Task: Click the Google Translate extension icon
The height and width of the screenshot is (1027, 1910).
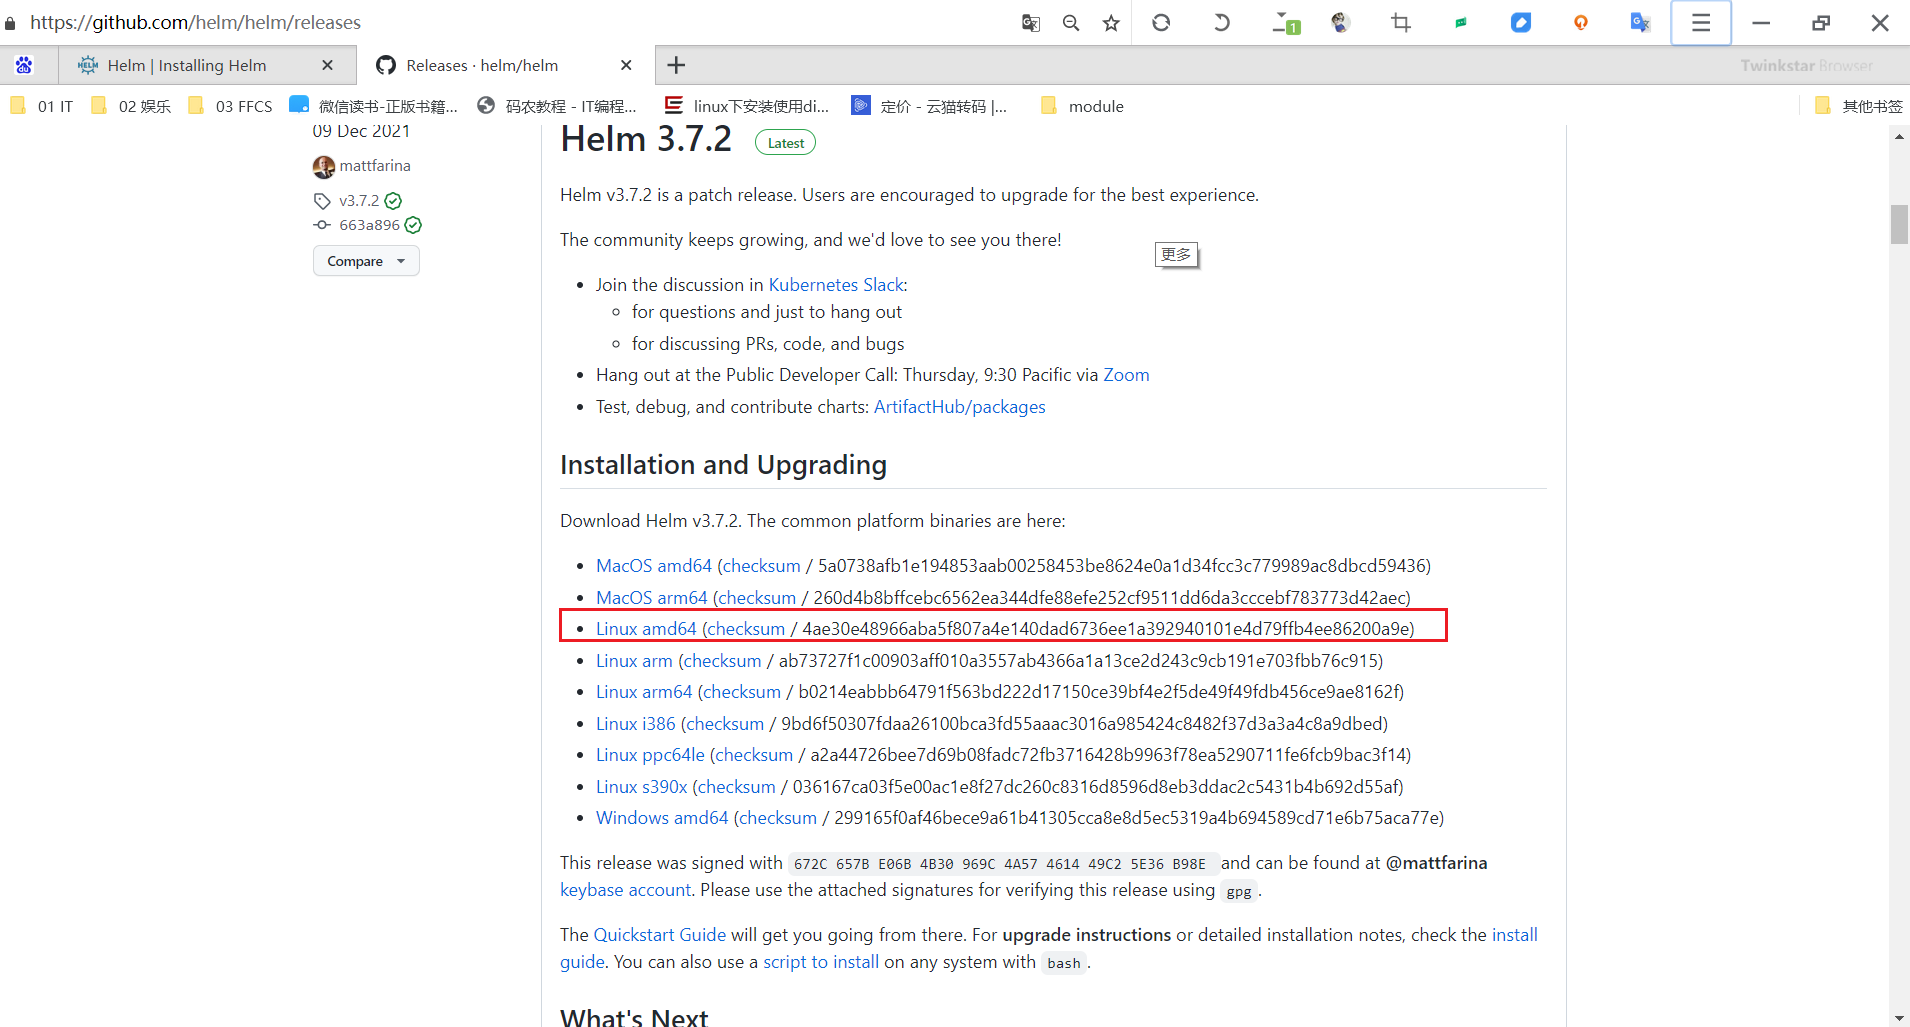Action: [1641, 22]
